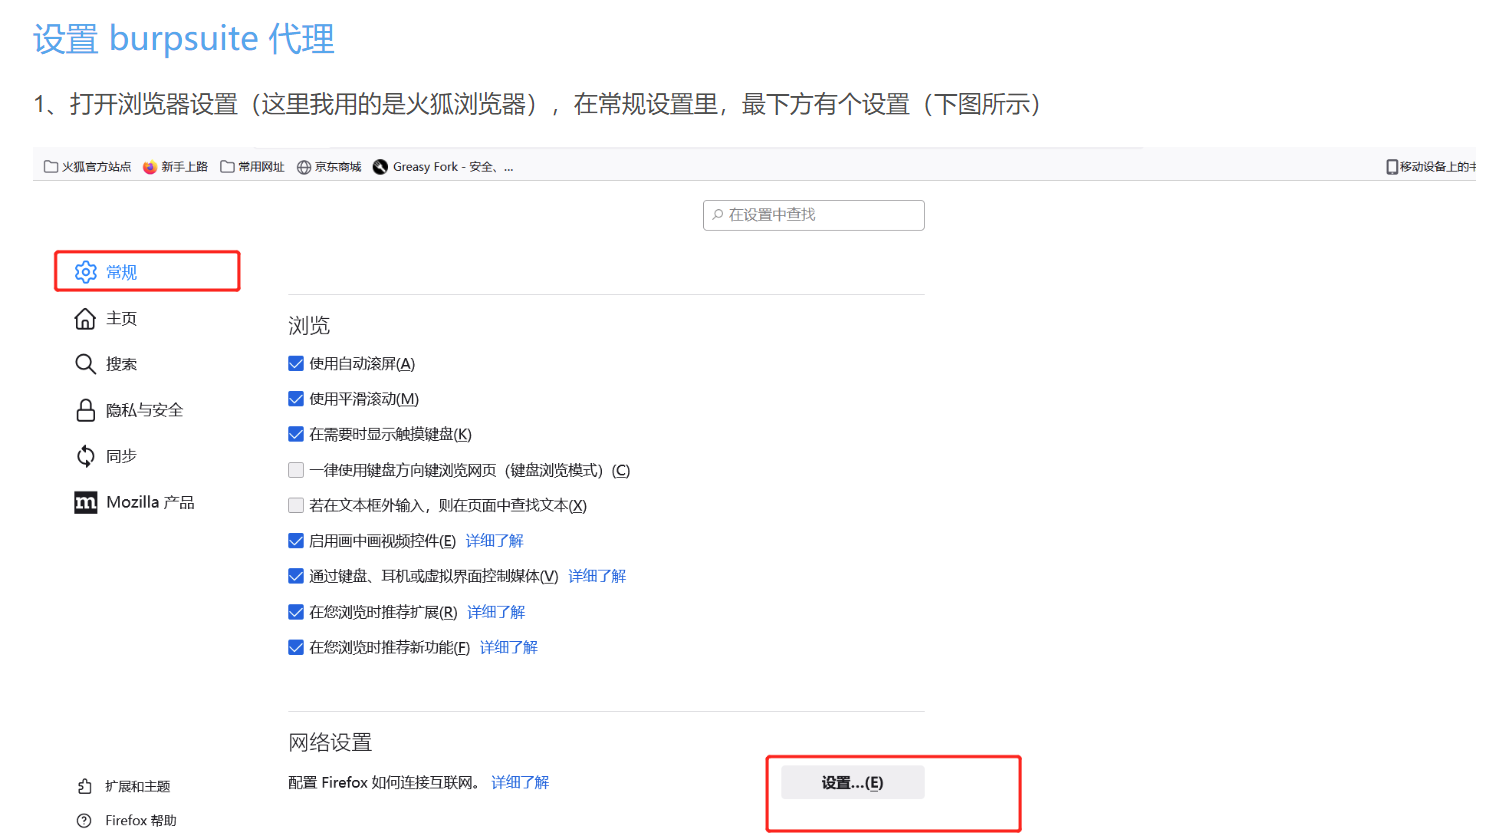Click the 搜索 magnifier icon in sidebar

(86, 364)
